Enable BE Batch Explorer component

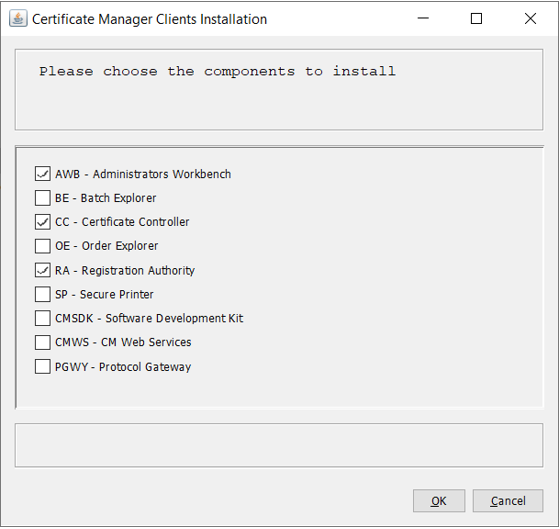coord(42,198)
